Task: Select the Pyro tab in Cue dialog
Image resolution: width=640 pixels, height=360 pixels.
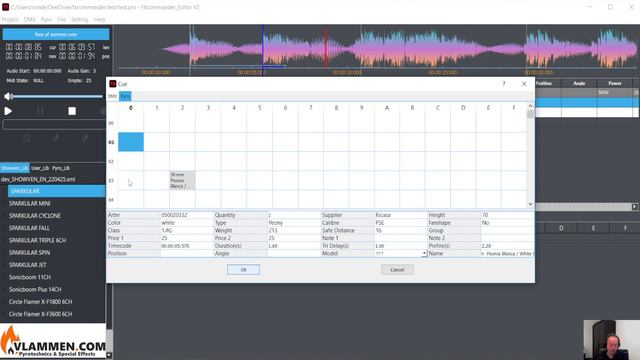Action: point(125,96)
